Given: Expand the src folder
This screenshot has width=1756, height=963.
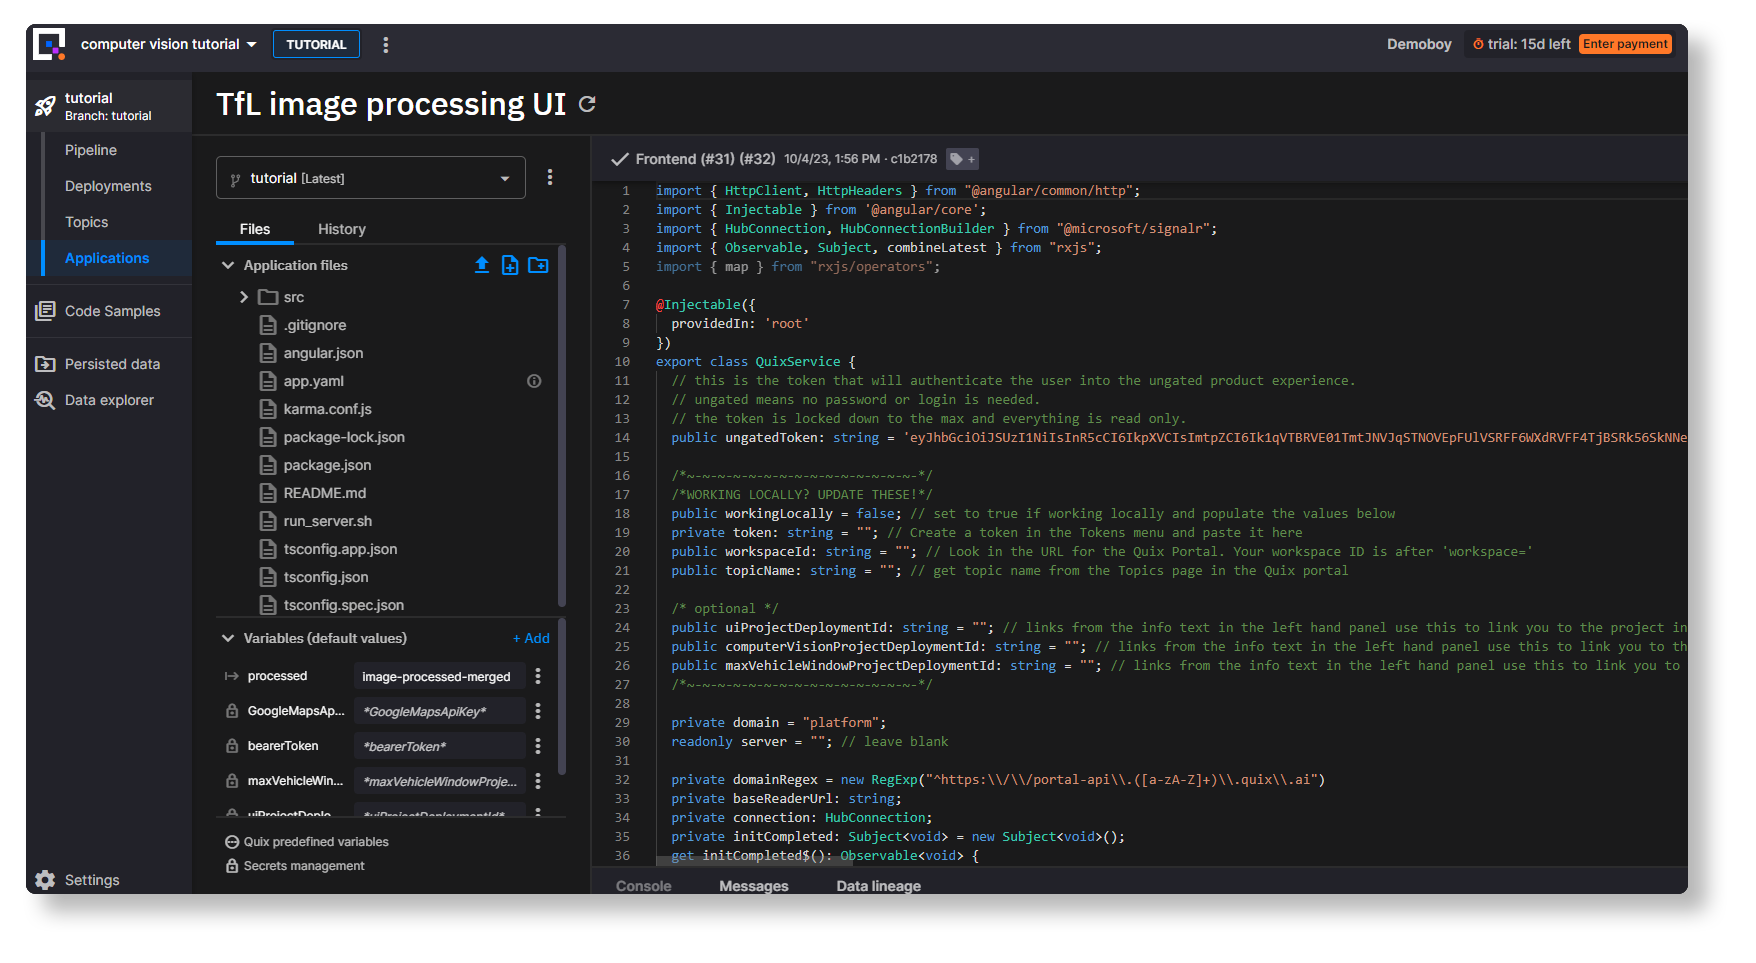Looking at the screenshot, I should 243,297.
